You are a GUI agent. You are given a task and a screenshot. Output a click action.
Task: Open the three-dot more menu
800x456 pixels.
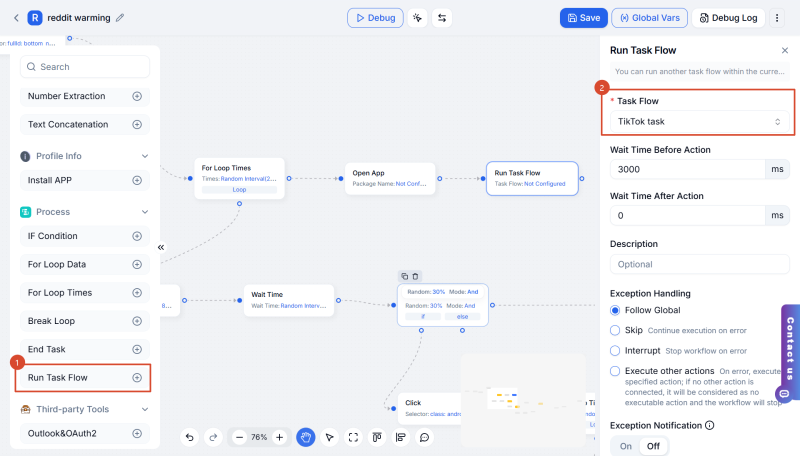[777, 18]
